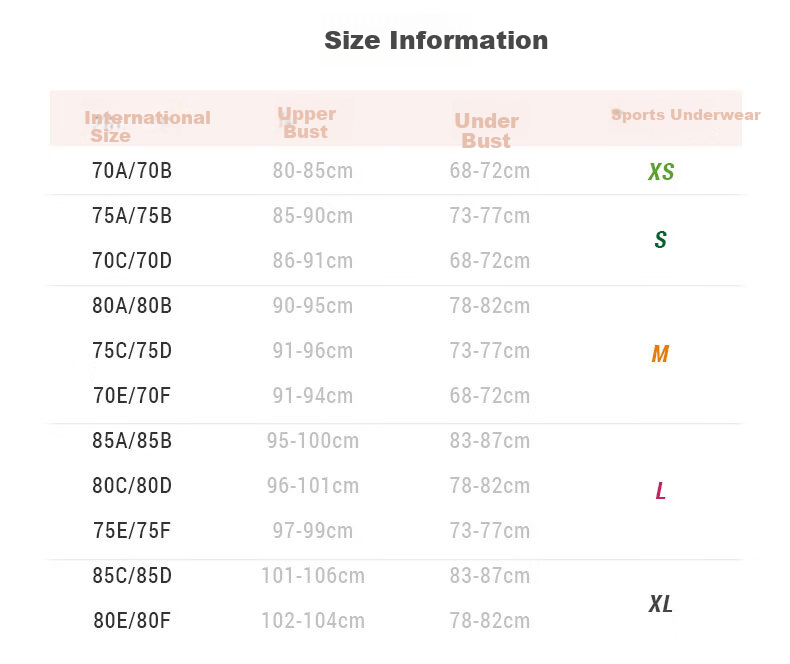Click the 75A/75B international size

(132, 216)
